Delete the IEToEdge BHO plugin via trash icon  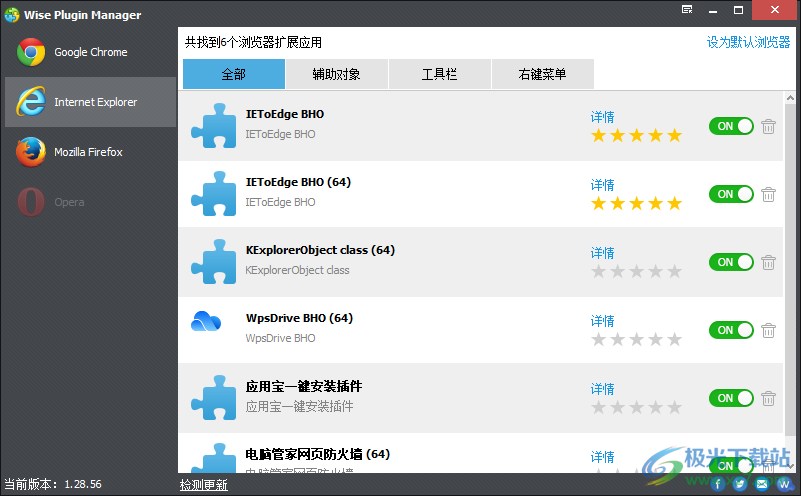point(768,126)
